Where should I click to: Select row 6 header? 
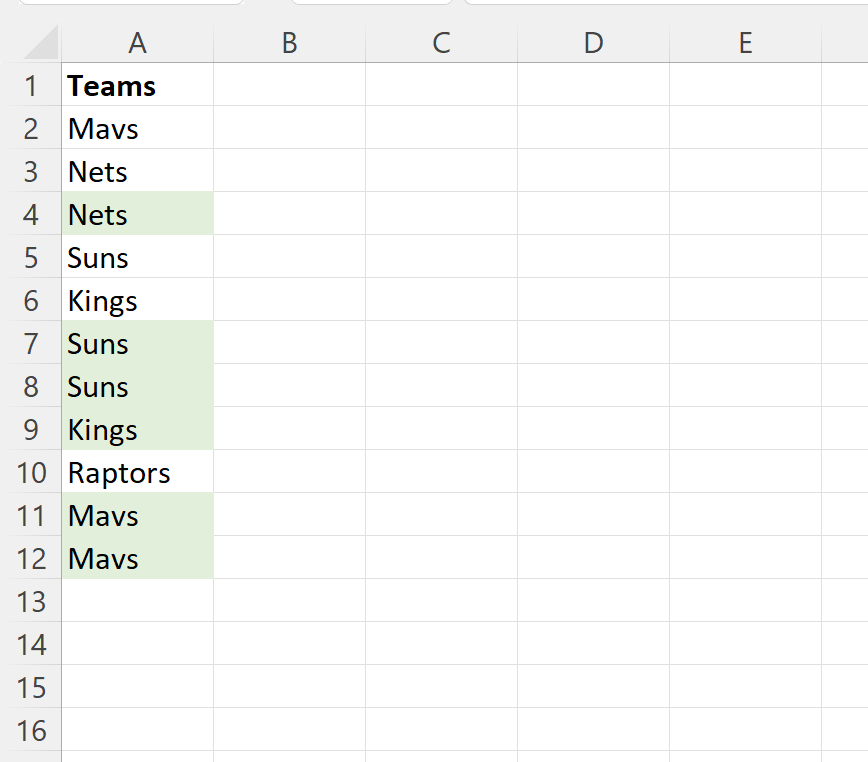point(30,299)
